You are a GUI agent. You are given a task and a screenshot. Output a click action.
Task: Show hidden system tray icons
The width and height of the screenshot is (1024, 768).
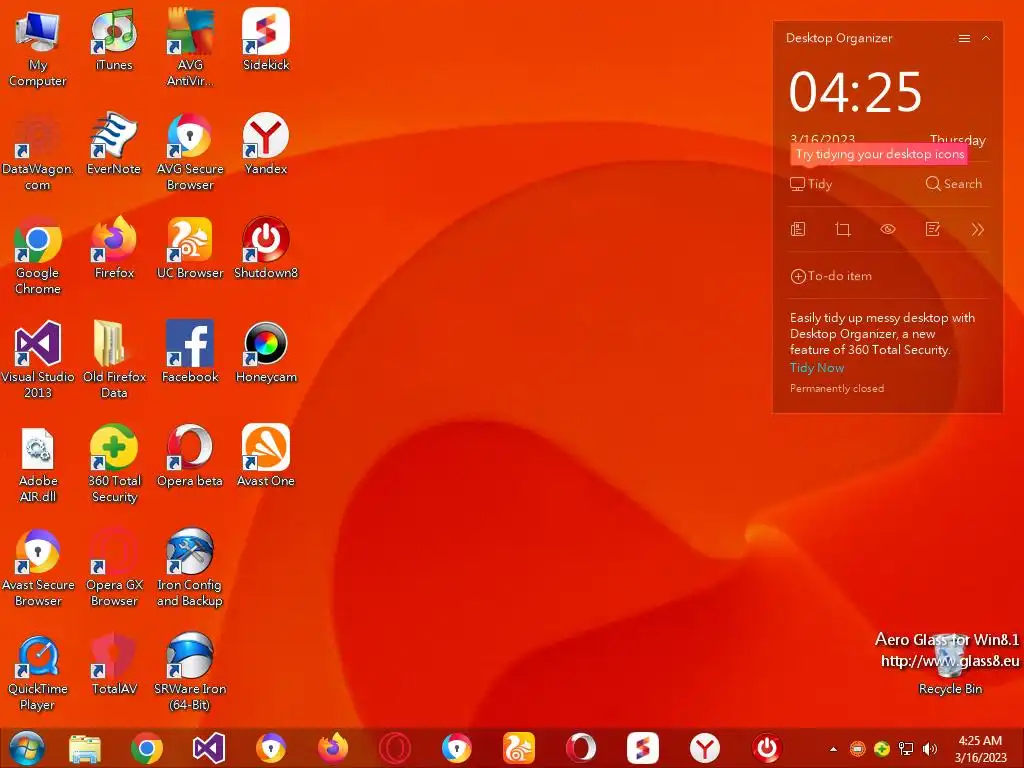click(833, 749)
